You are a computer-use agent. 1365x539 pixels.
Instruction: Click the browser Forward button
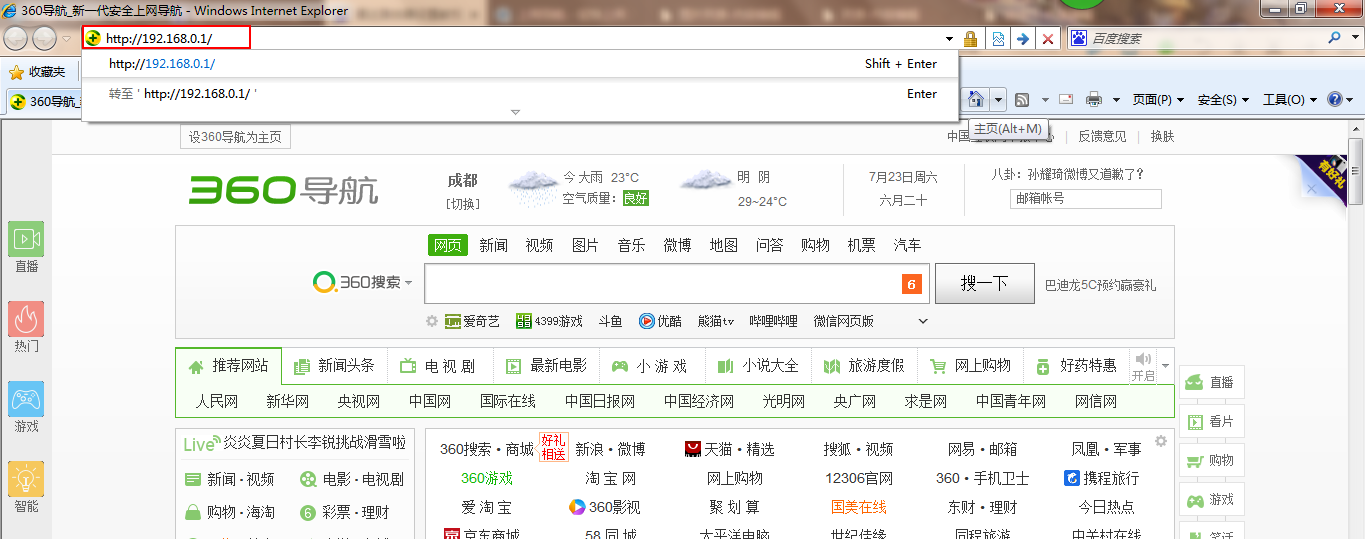click(x=45, y=38)
